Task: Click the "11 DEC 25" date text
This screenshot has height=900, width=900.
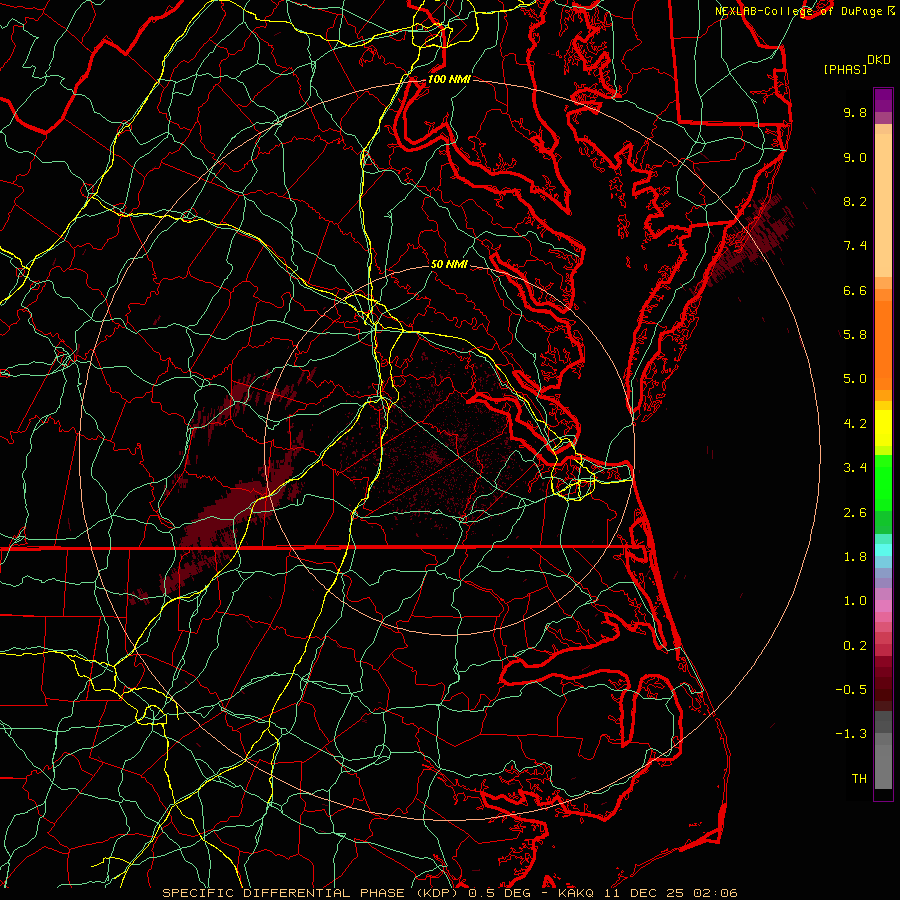Action: [x=643, y=893]
